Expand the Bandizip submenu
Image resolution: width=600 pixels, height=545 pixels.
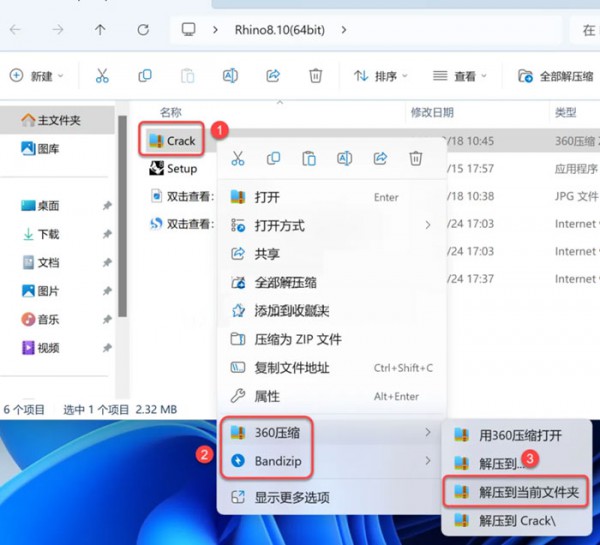coord(331,461)
